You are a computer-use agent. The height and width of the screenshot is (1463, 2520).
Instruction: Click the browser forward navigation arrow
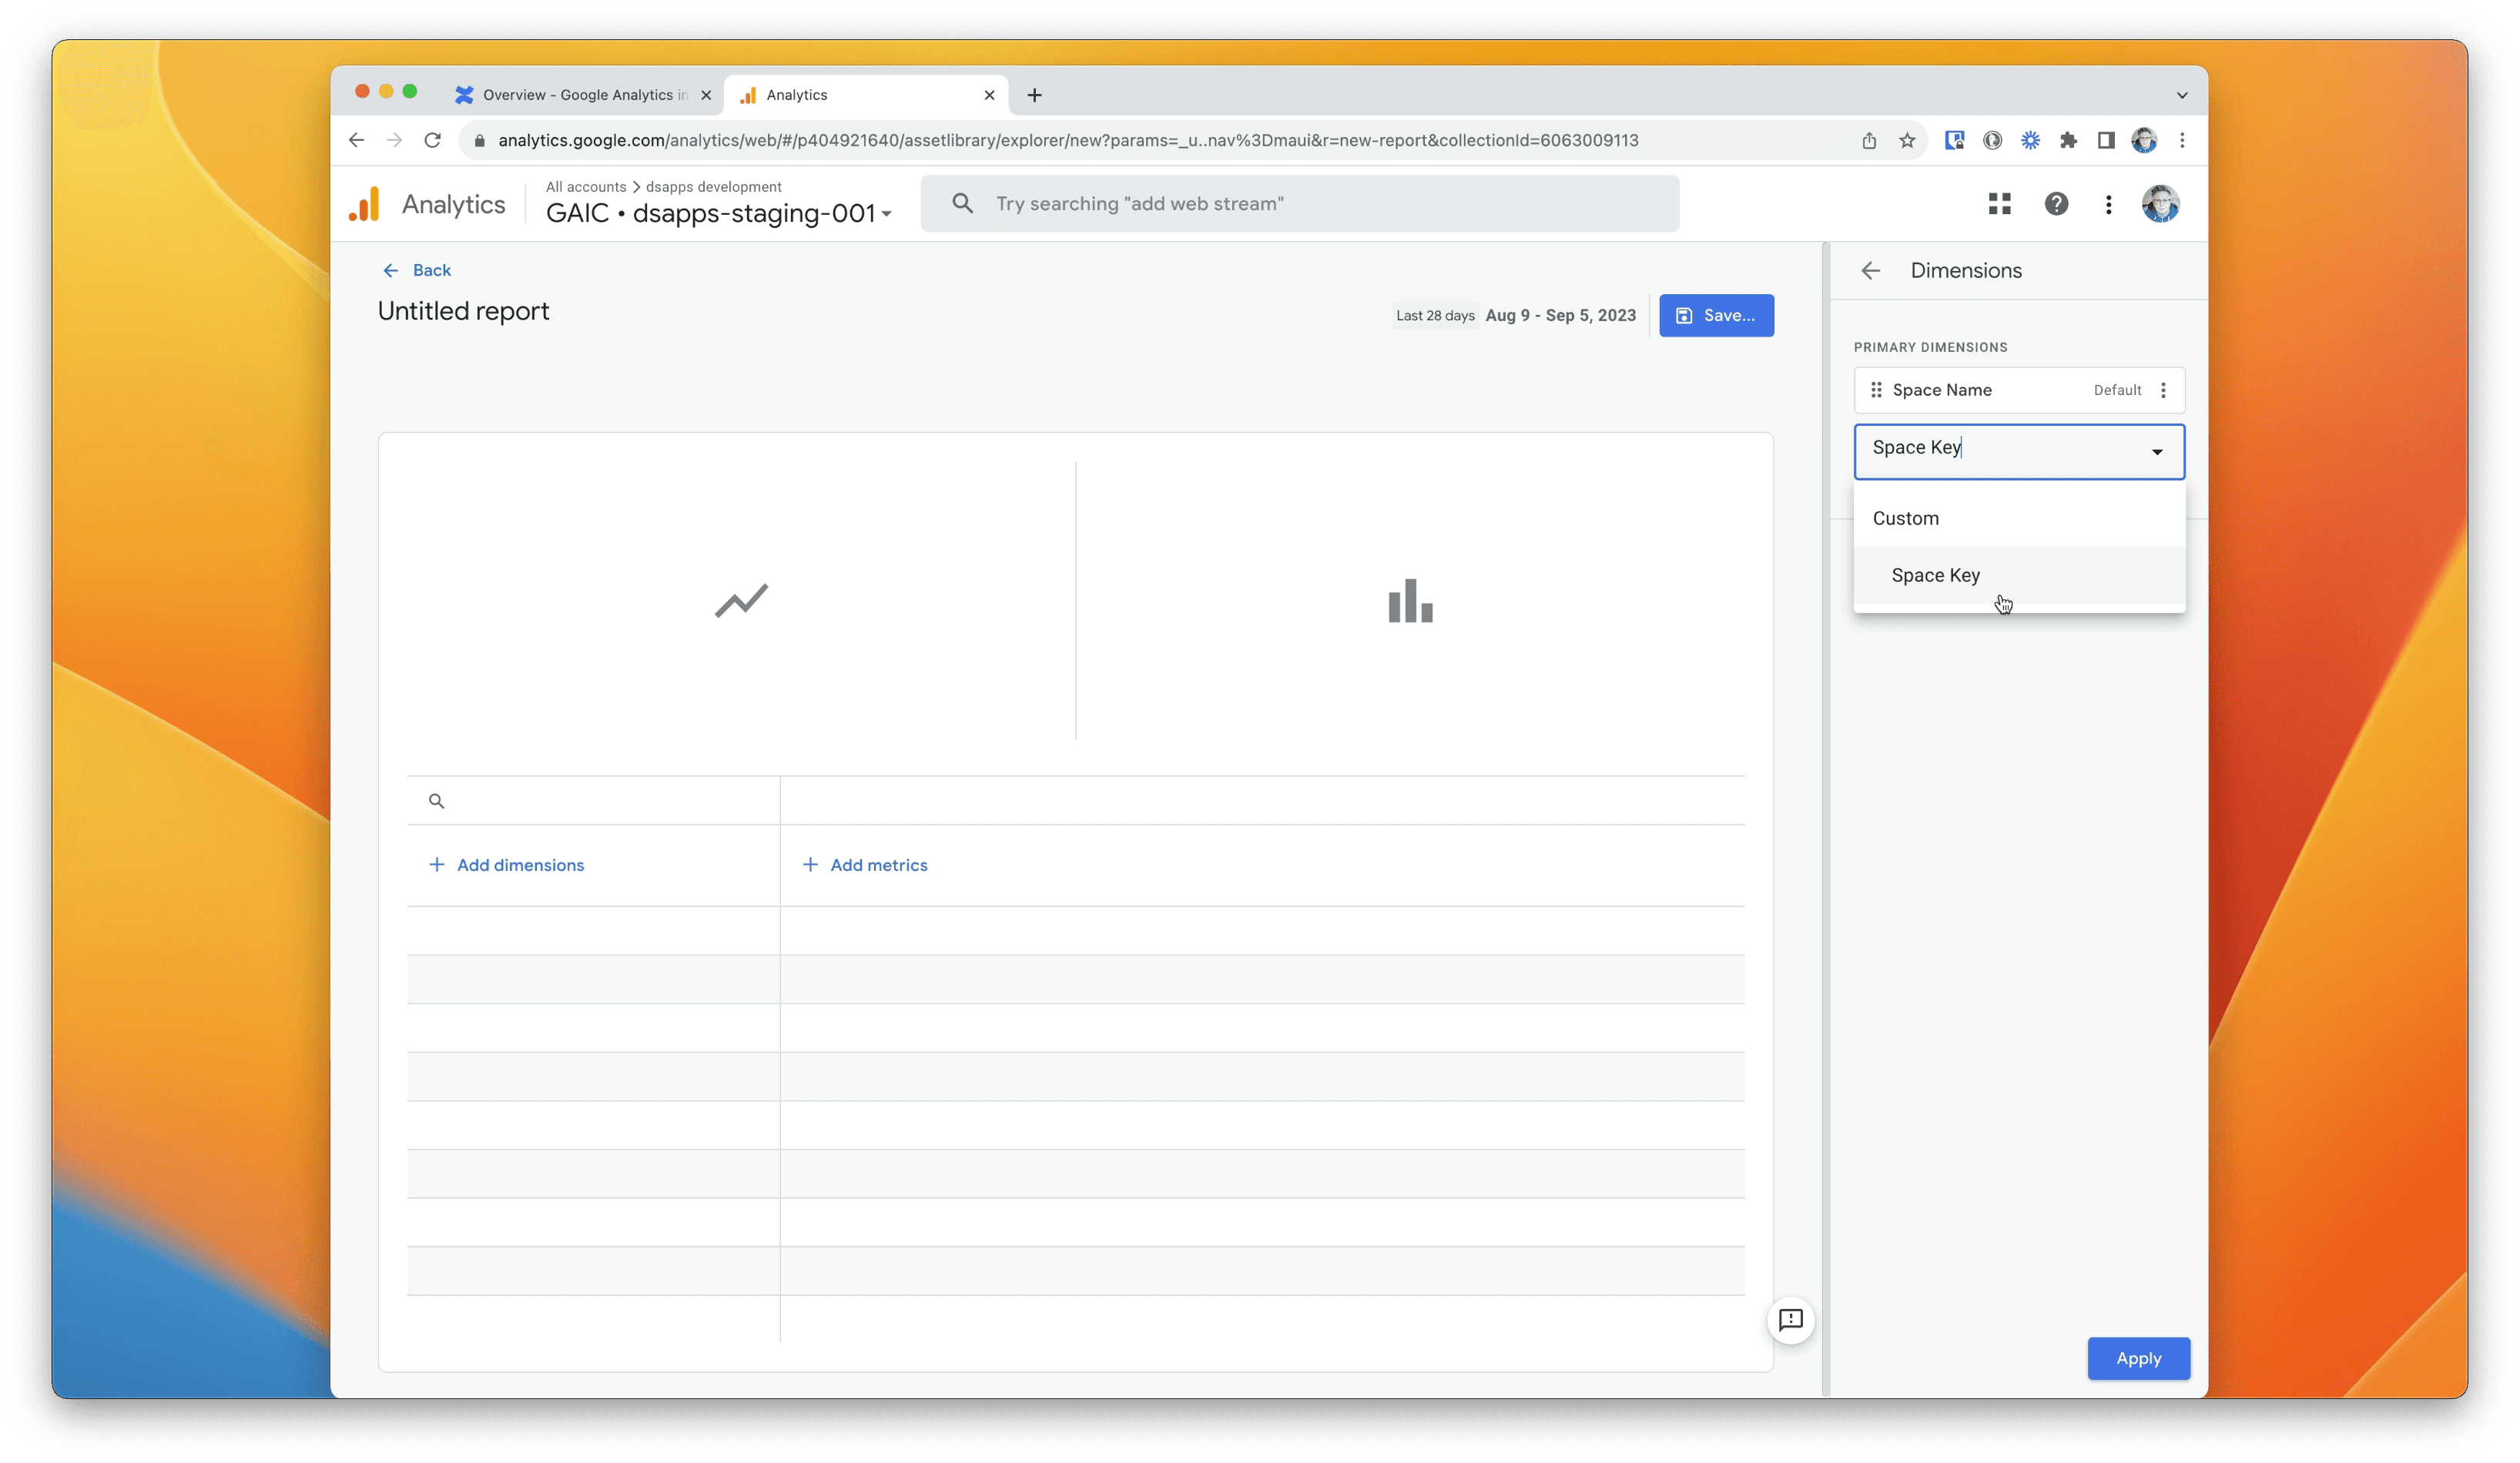(x=394, y=140)
